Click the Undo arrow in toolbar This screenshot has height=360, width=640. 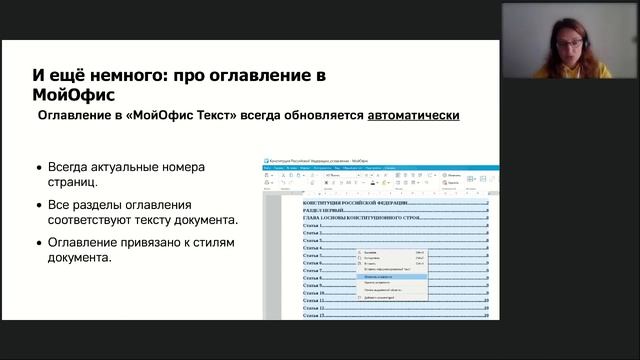click(x=283, y=182)
